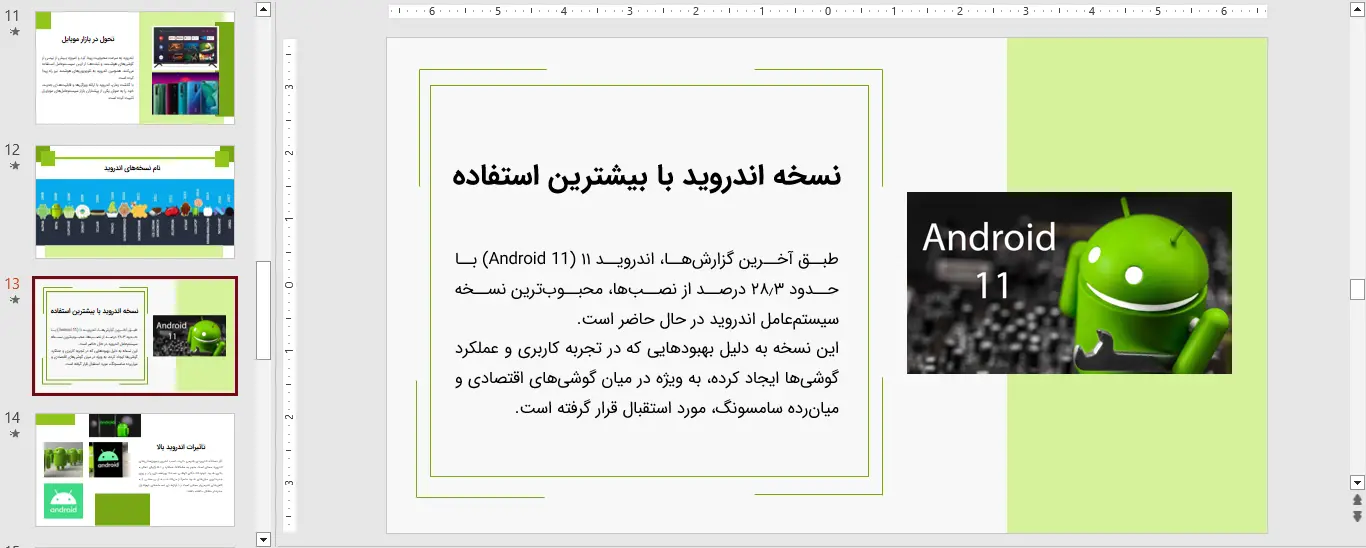The height and width of the screenshot is (548, 1366).
Task: Click the thumbnail pane scroll up arrow
Action: click(264, 9)
